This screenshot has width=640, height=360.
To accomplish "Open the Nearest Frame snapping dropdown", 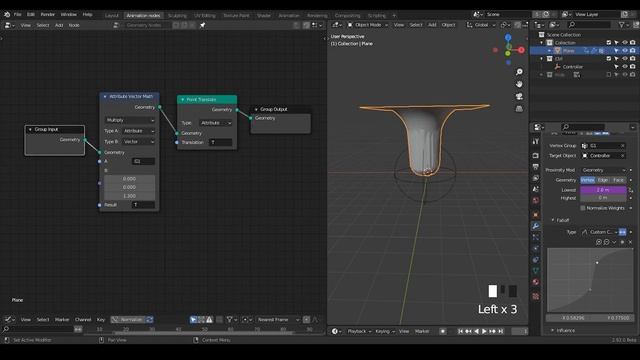I will click(278, 320).
